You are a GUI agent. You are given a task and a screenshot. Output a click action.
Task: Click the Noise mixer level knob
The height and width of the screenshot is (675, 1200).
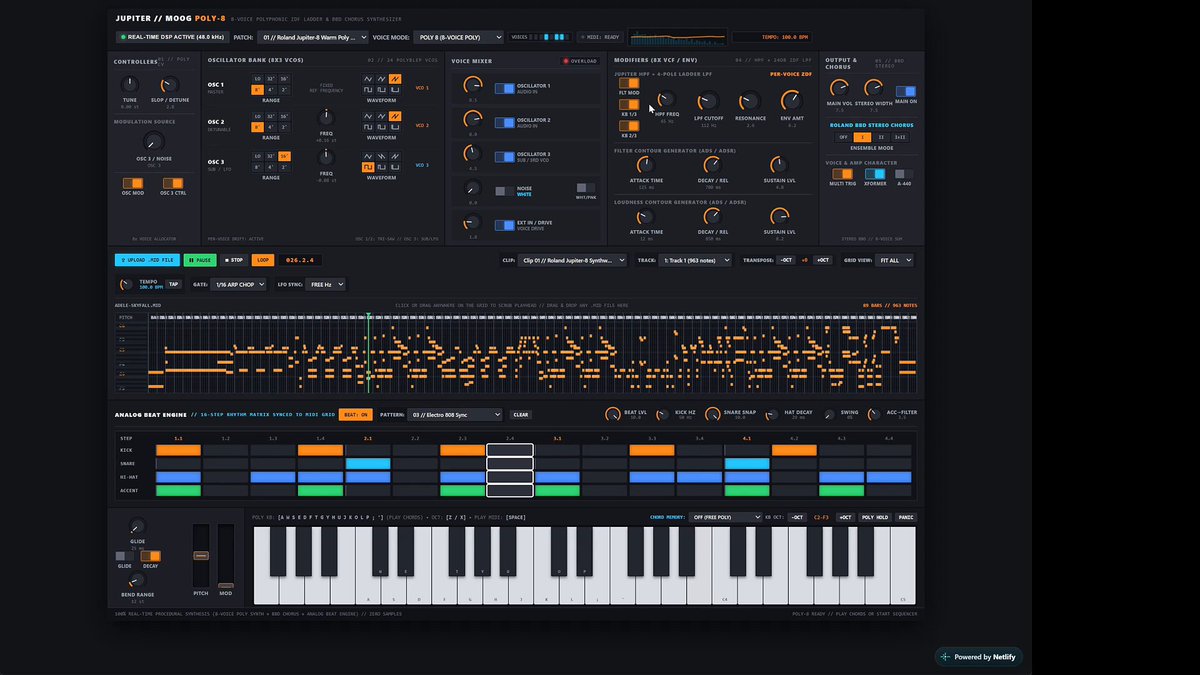[472, 190]
